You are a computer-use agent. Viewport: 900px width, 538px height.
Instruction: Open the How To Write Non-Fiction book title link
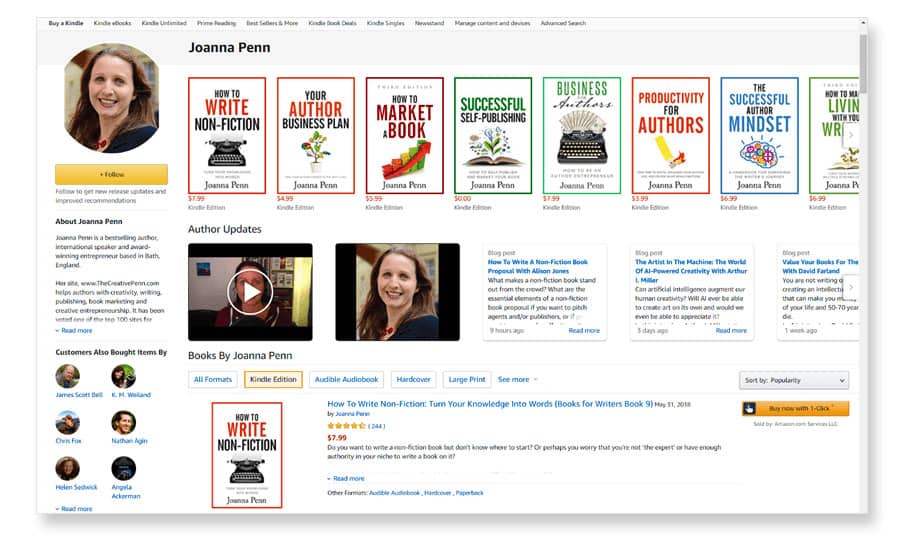[x=490, y=404]
